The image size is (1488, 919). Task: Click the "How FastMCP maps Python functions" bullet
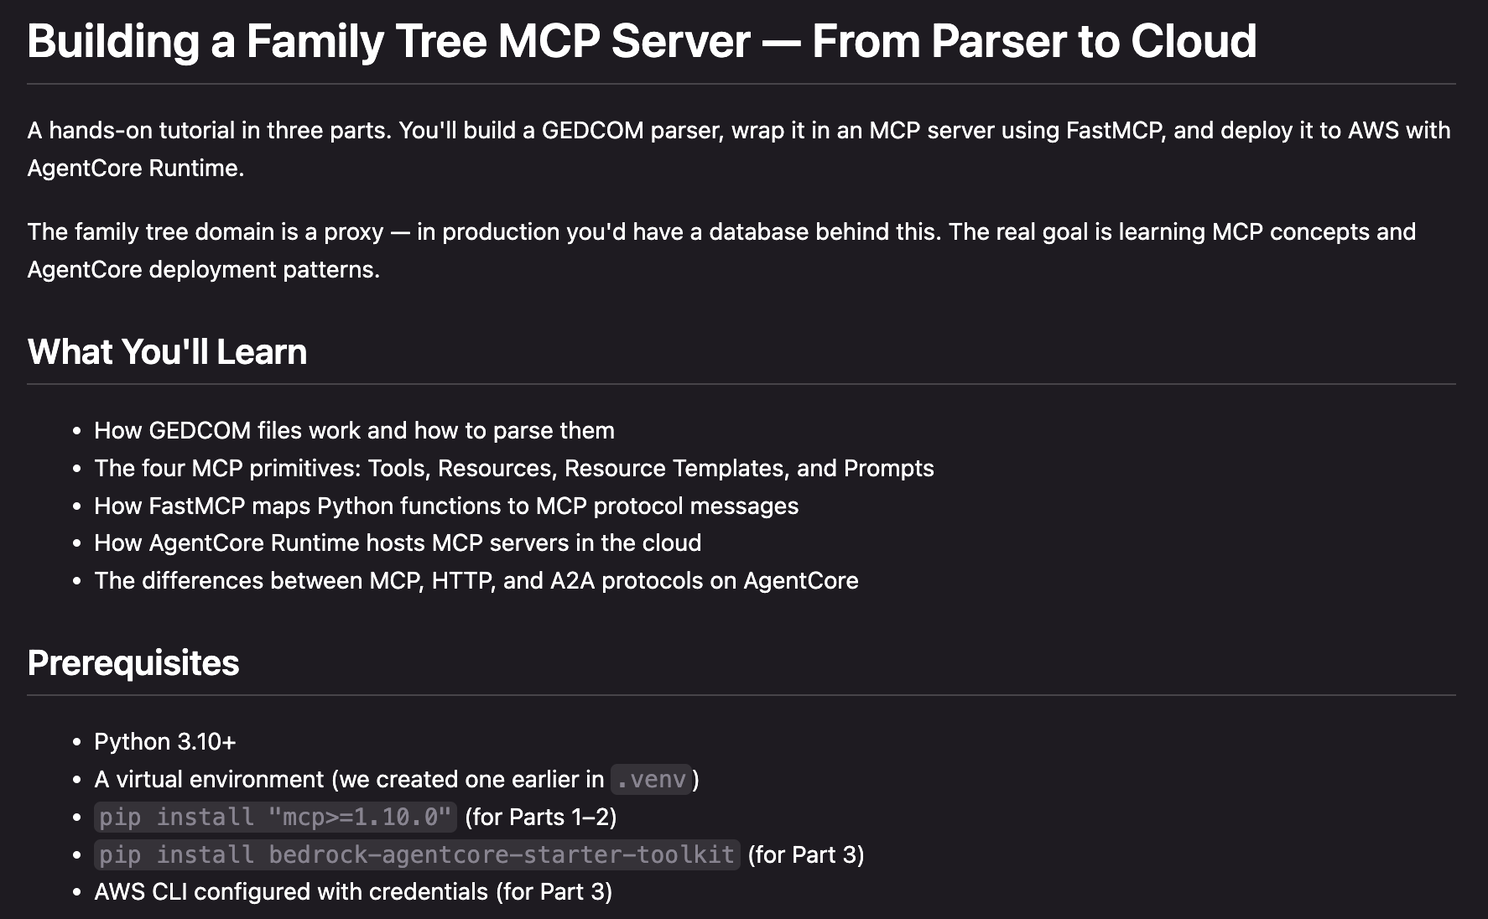pyautogui.click(x=446, y=506)
